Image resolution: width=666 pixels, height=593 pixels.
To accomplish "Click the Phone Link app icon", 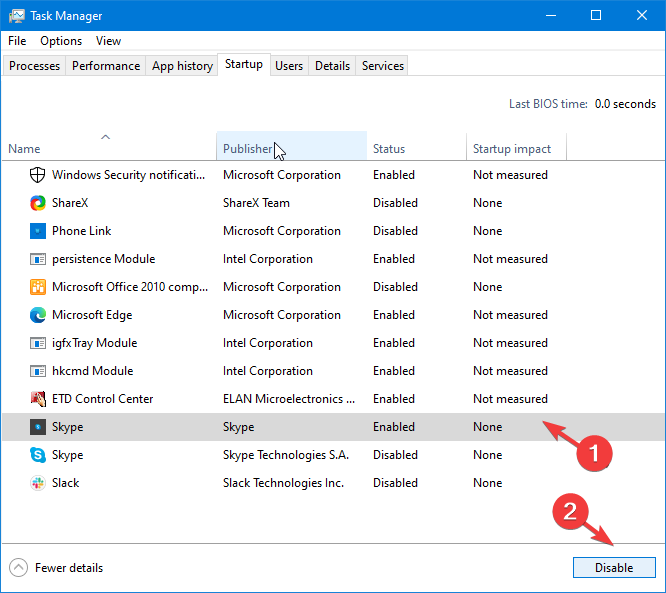I will (x=37, y=231).
